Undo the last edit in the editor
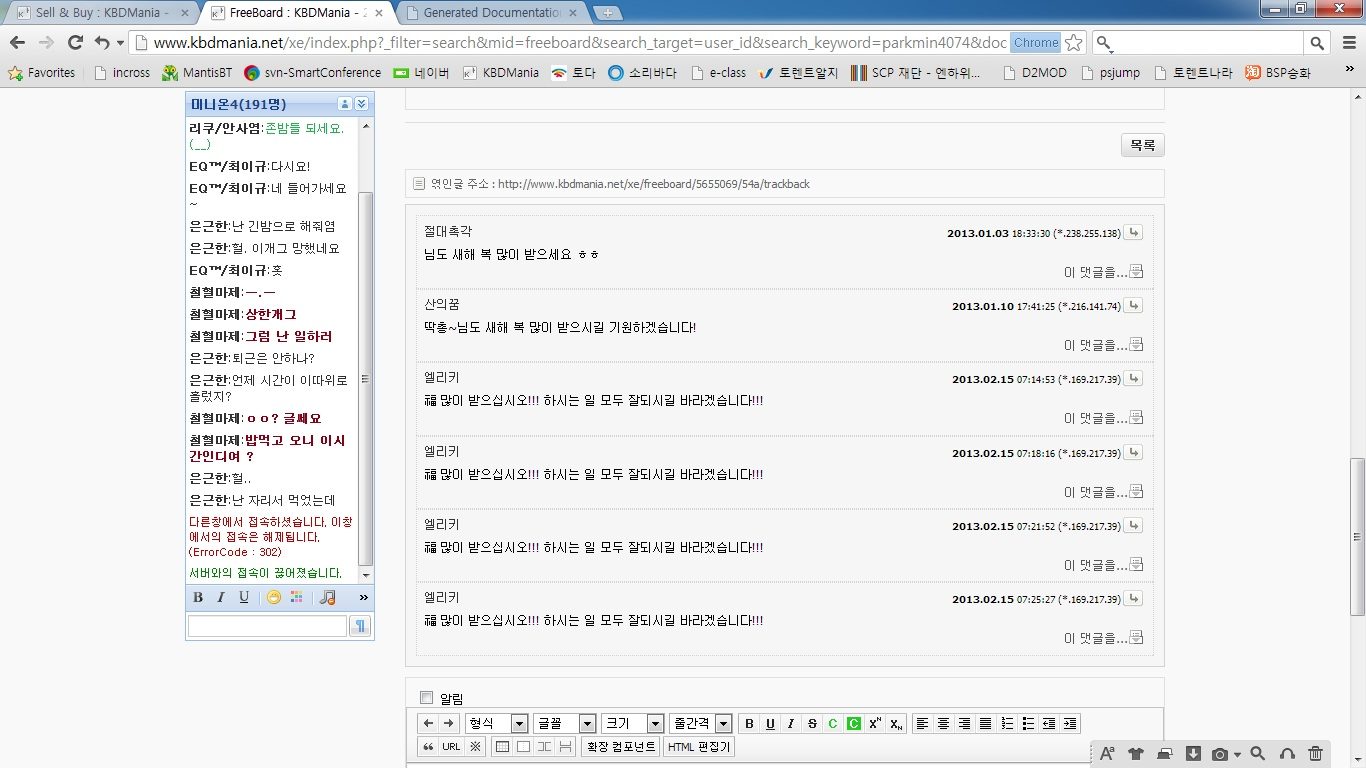 pyautogui.click(x=429, y=723)
